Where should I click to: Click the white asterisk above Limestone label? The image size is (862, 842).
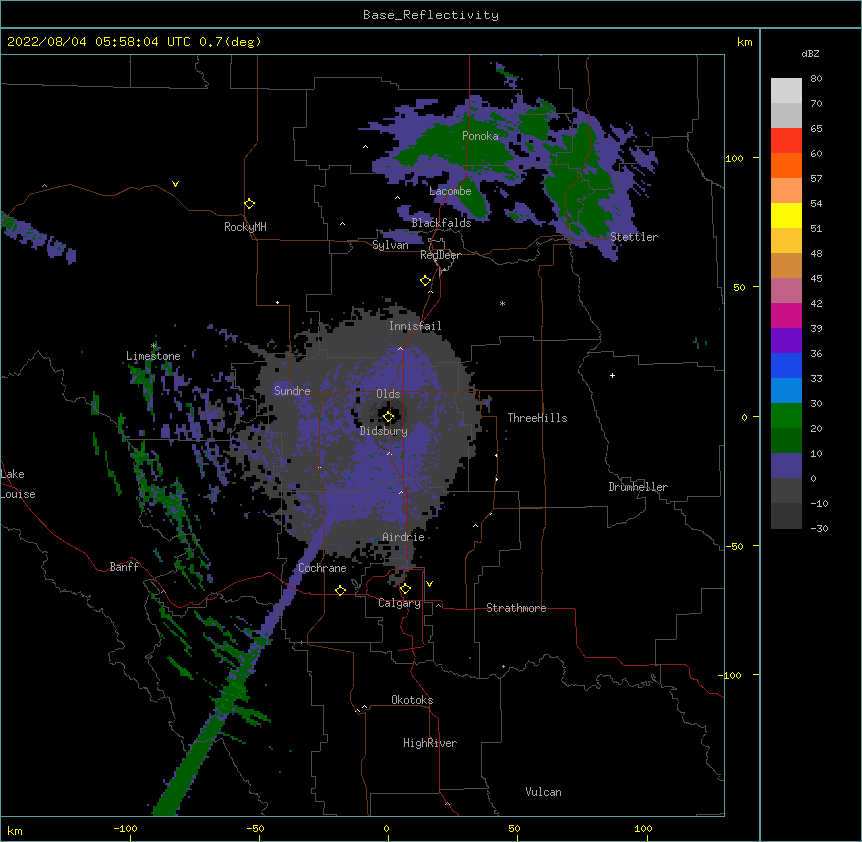tap(154, 346)
